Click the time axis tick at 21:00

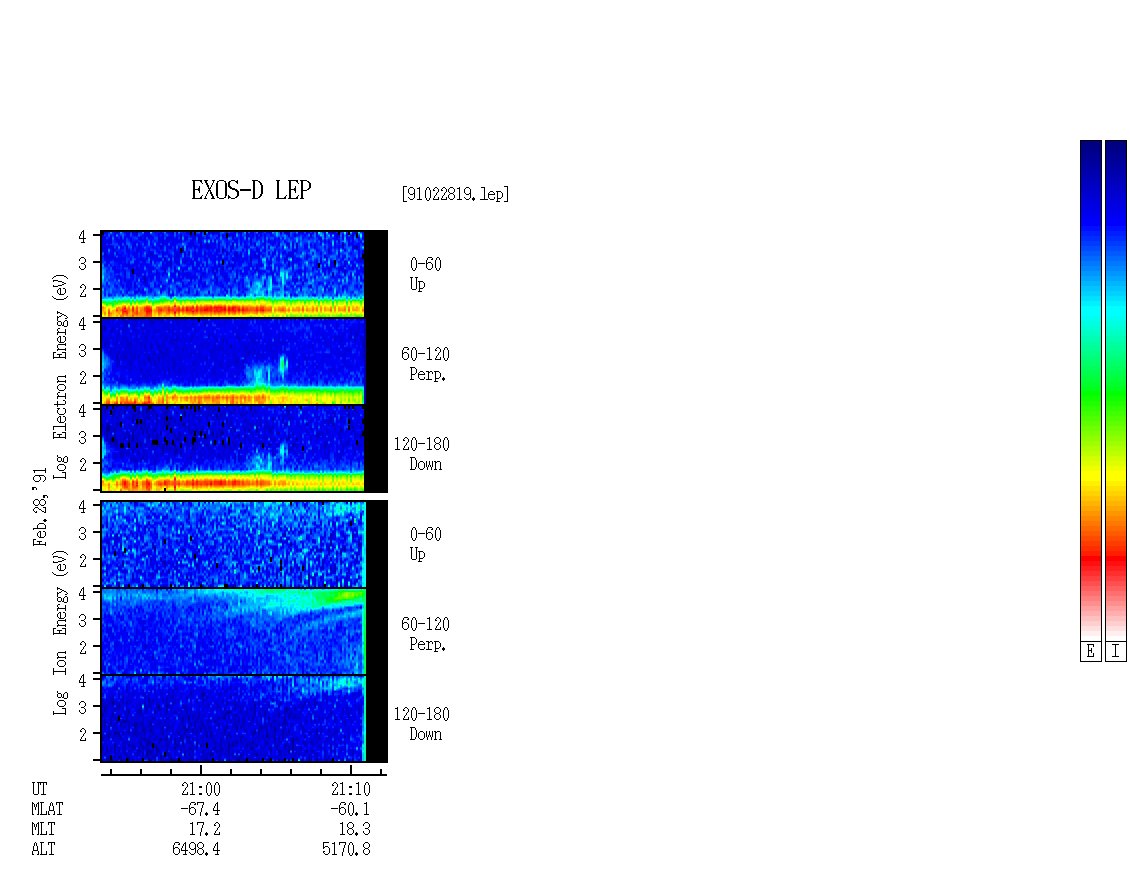click(201, 770)
